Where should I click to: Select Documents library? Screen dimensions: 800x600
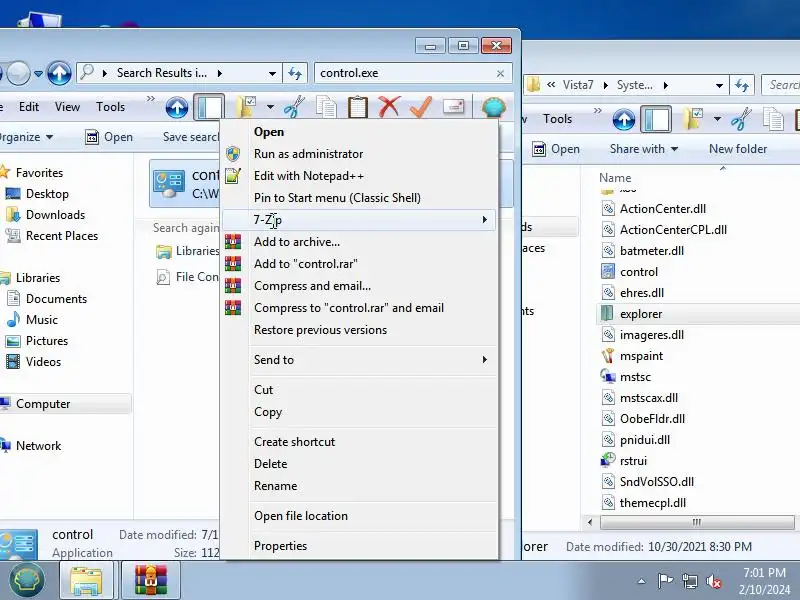46,298
